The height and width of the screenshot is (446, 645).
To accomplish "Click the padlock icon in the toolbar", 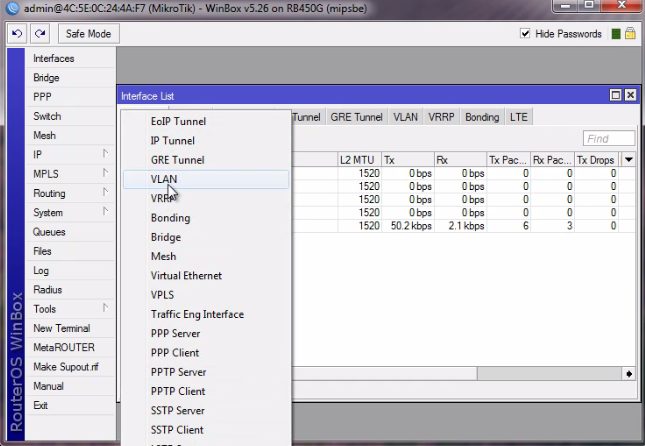I will click(630, 33).
